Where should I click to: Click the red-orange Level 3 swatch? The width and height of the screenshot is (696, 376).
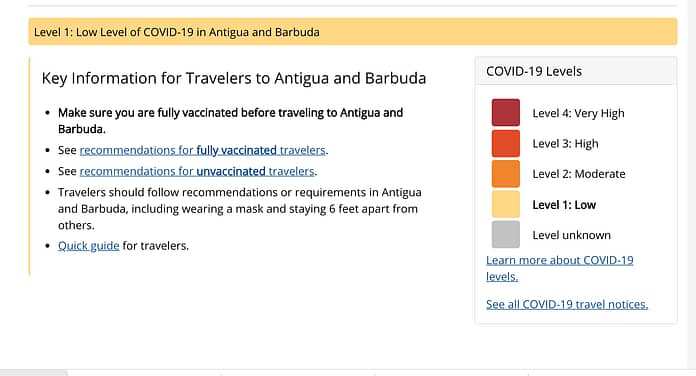click(x=506, y=143)
